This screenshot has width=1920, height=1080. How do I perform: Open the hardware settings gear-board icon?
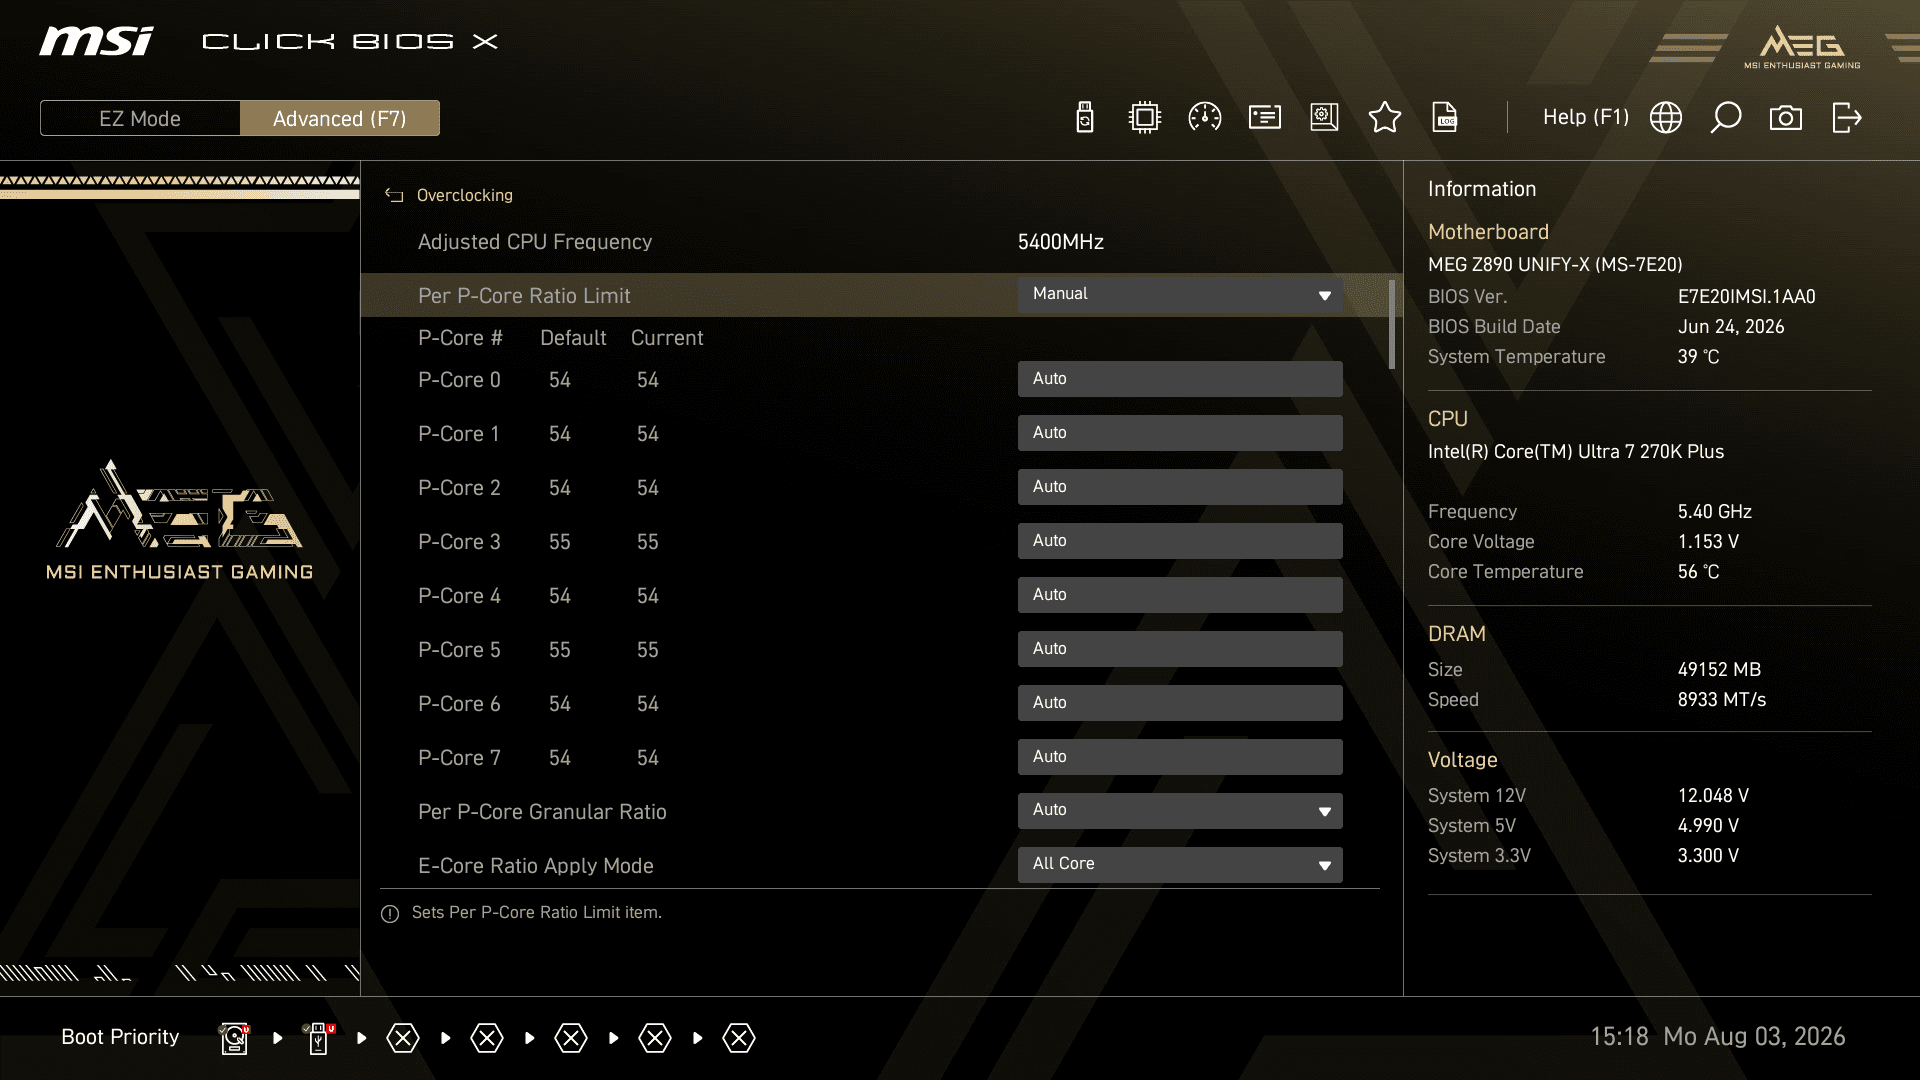(x=1324, y=118)
